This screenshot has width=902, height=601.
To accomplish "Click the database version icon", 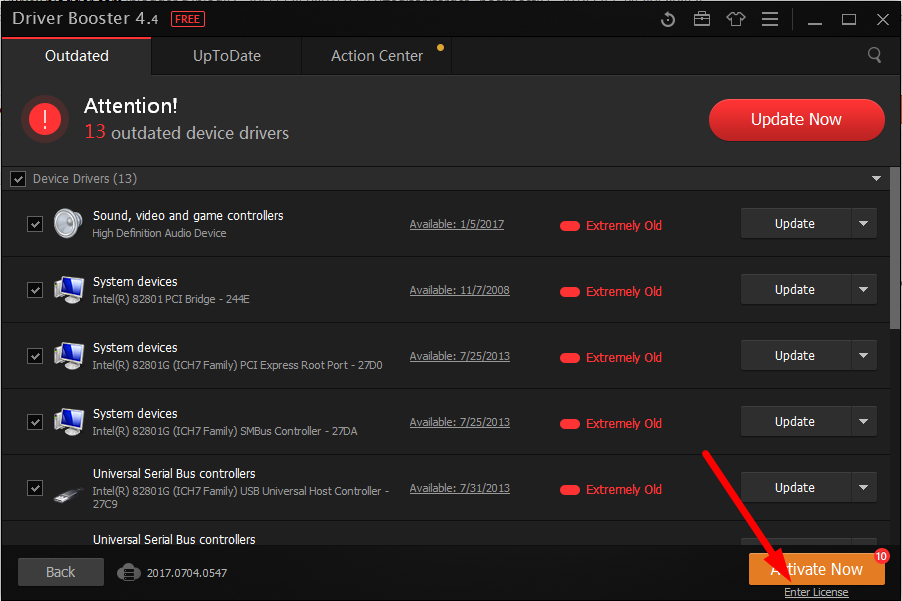I will click(129, 573).
